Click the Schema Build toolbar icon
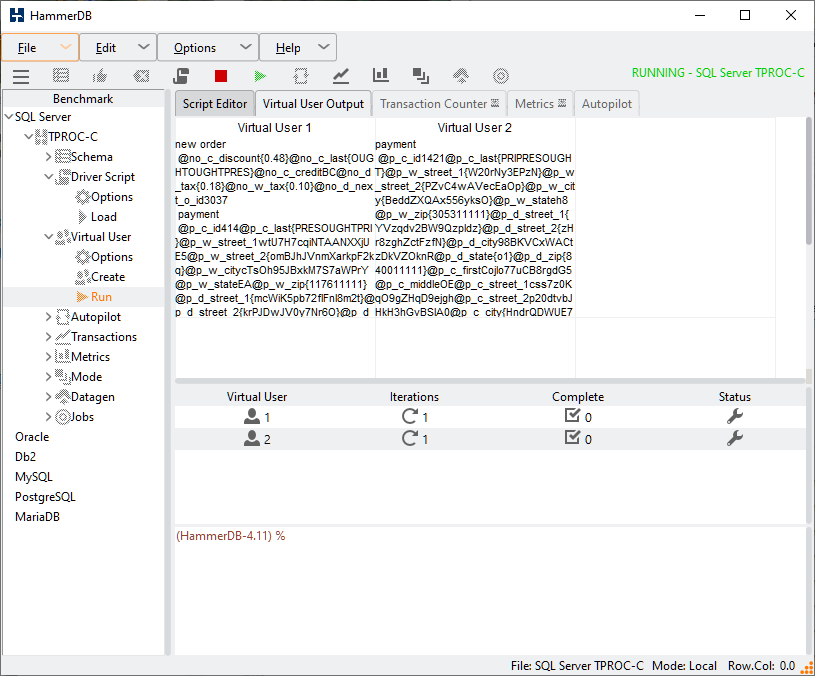Screen dimensions: 815x676 (61, 76)
